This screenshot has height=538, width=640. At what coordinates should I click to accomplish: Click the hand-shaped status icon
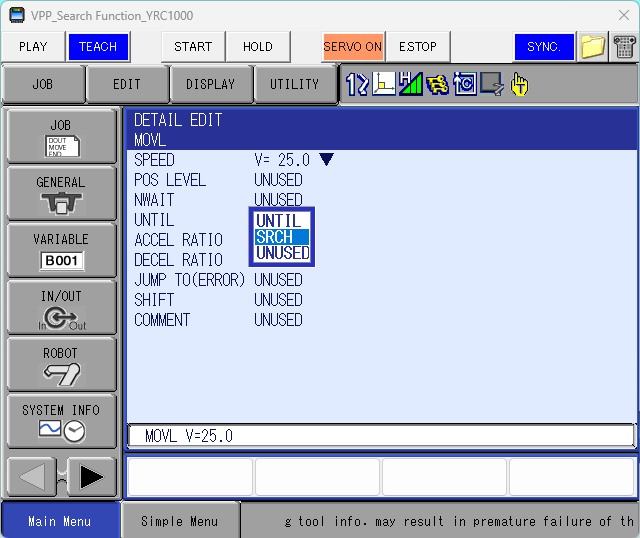coord(519,85)
